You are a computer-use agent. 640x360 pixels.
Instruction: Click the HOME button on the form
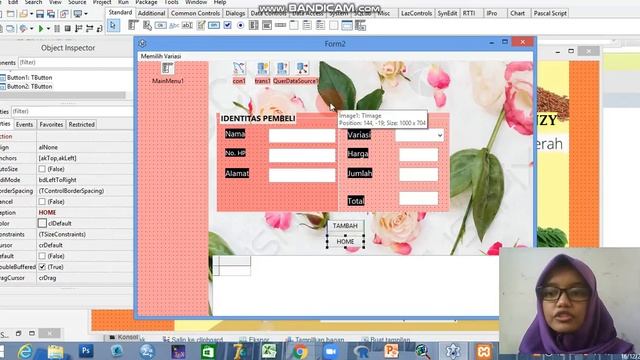345,242
